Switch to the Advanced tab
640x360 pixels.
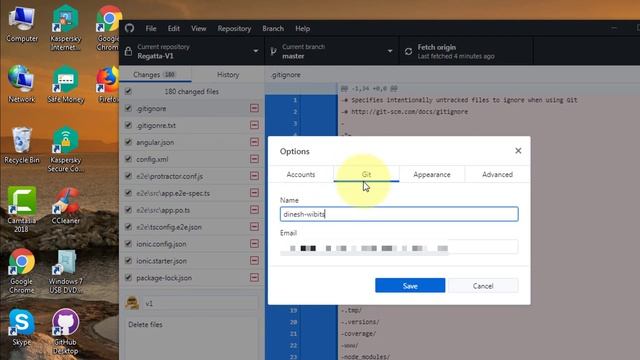coord(497,174)
